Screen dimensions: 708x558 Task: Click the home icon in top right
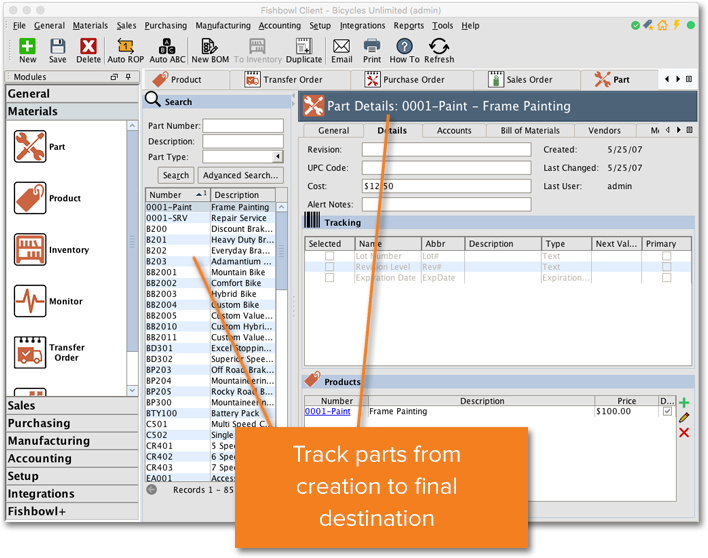click(x=662, y=25)
